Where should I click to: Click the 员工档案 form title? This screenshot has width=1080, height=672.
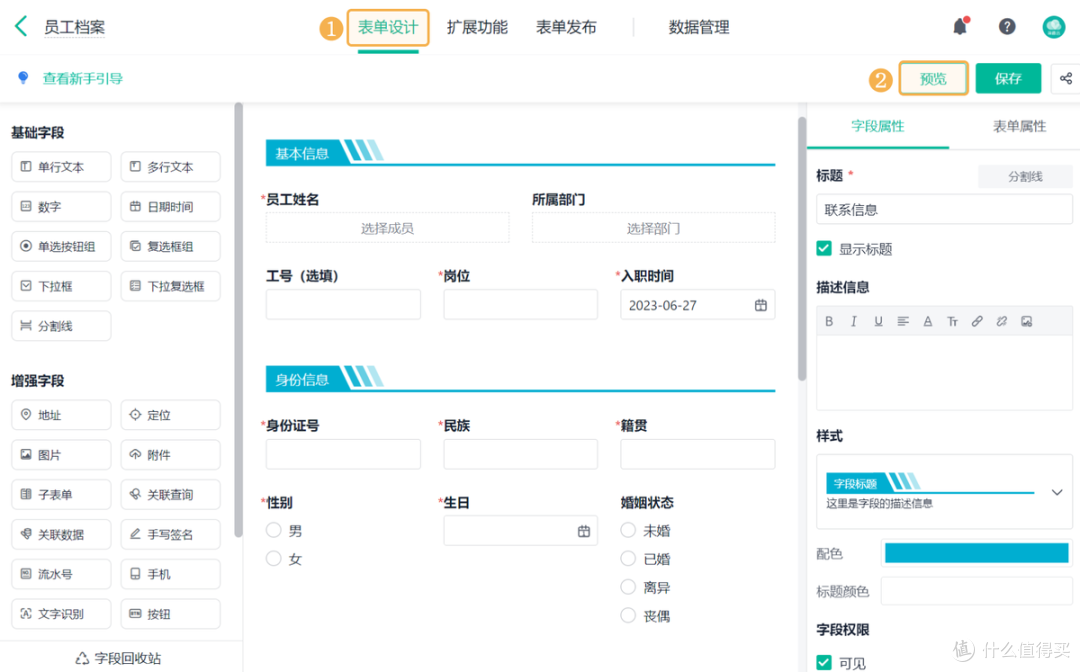coord(74,28)
